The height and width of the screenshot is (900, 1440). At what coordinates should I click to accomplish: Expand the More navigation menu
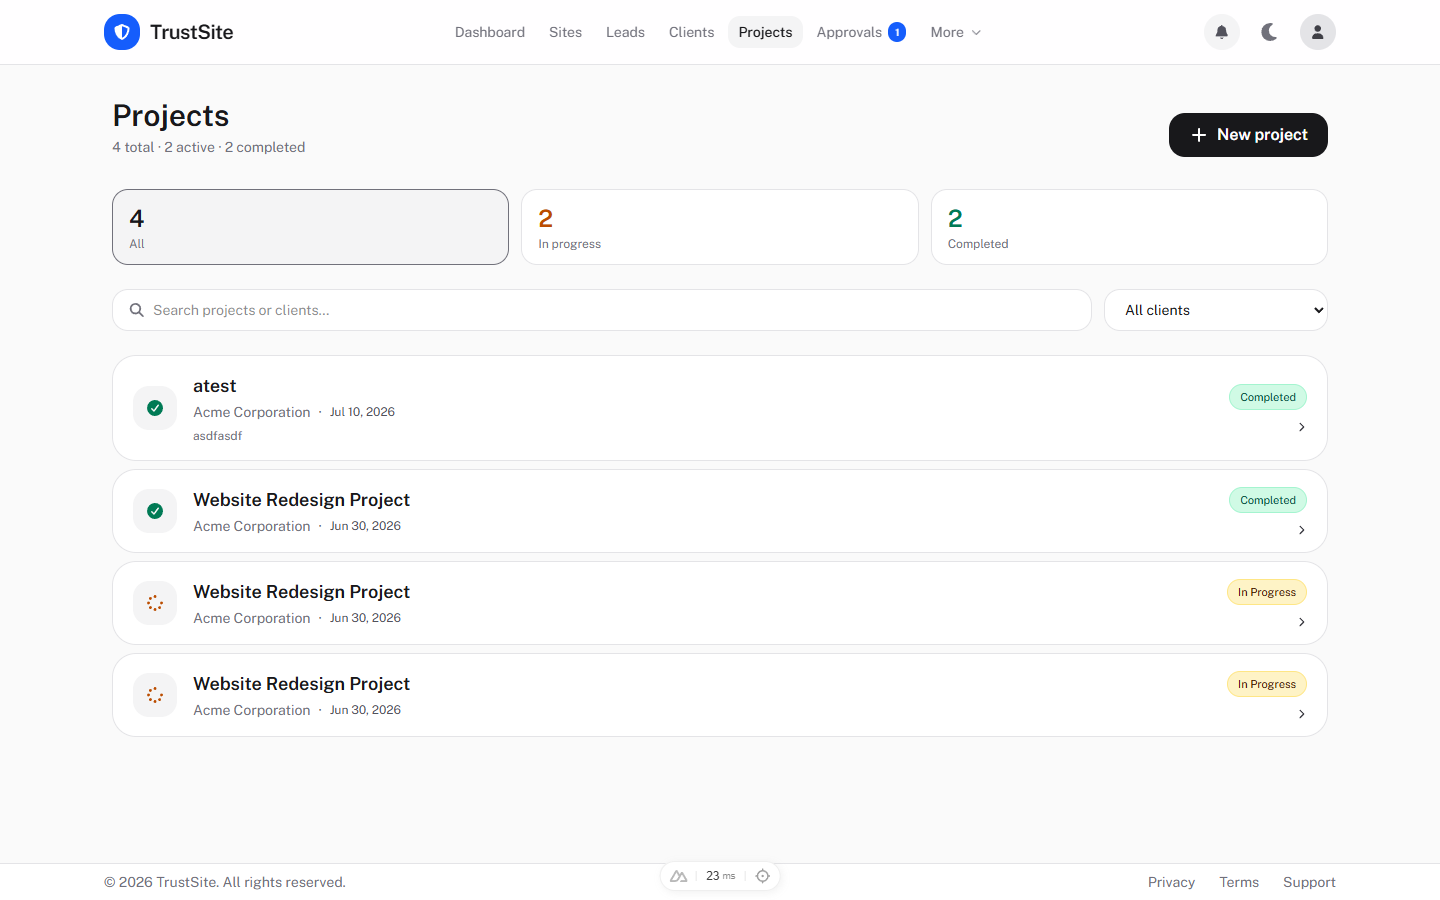tap(955, 32)
